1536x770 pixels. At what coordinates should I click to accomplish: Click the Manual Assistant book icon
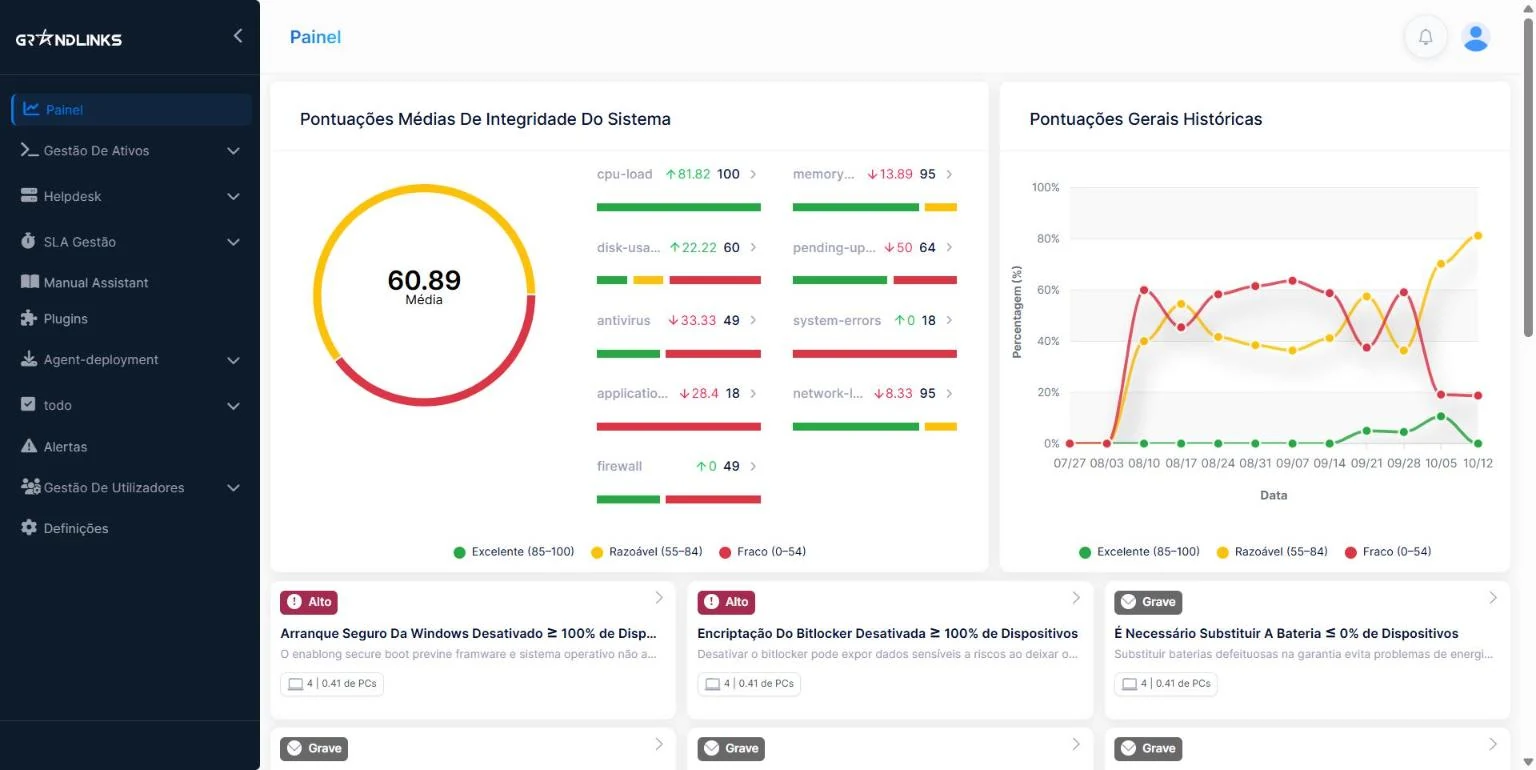(29, 282)
